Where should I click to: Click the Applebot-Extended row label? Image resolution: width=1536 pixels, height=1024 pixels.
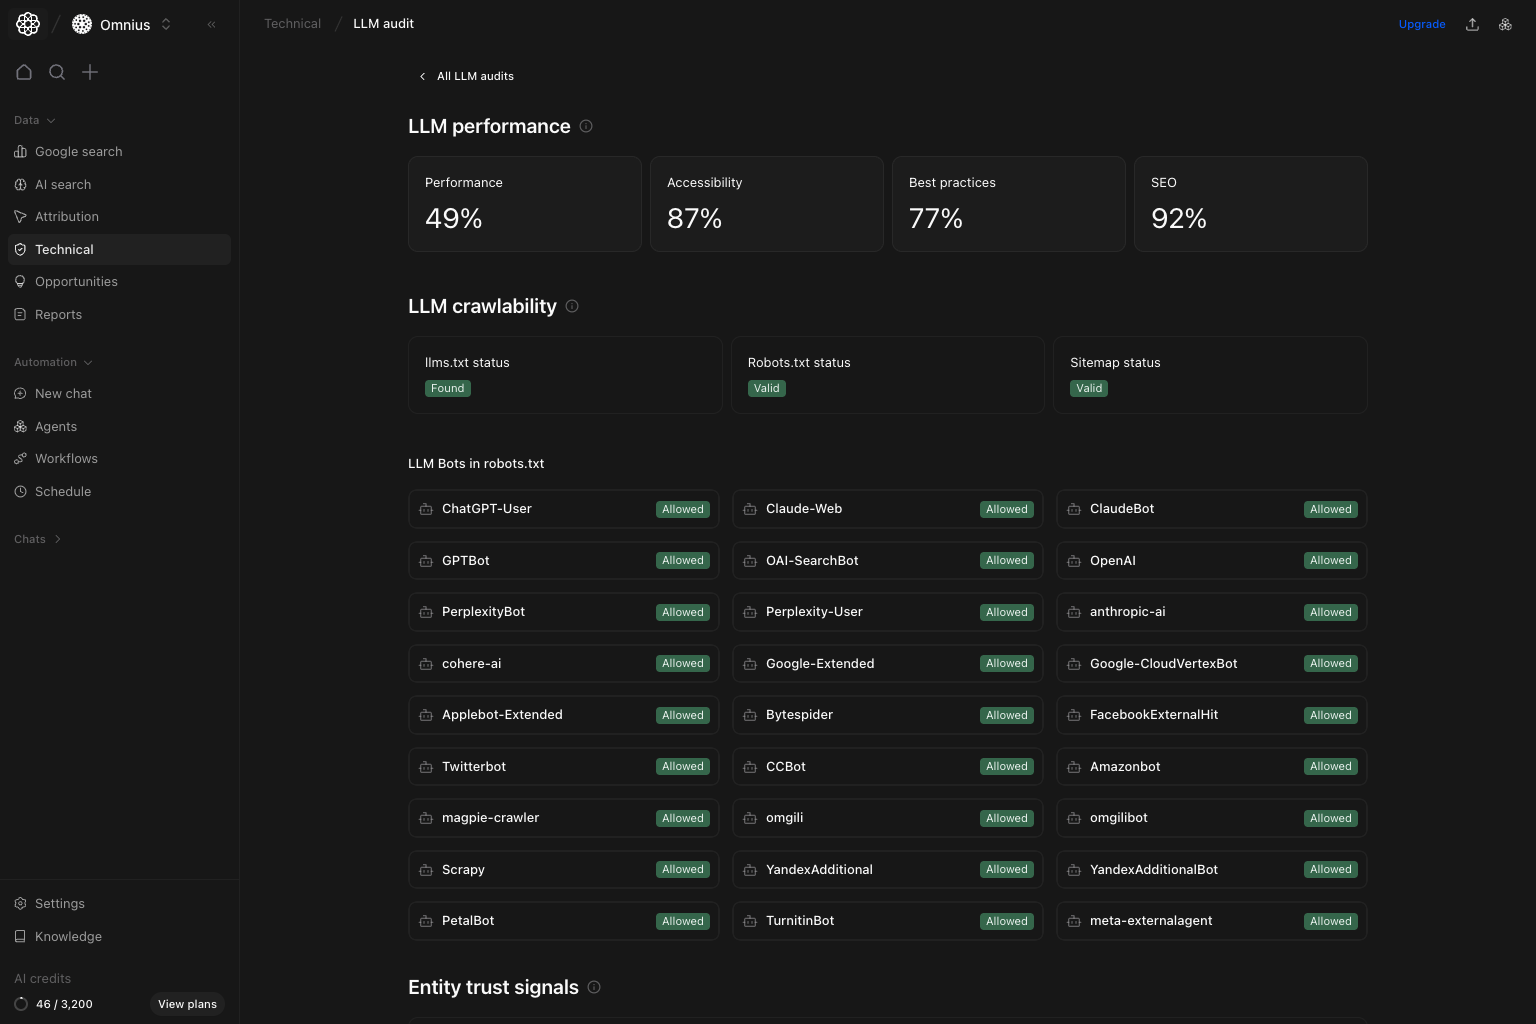pos(502,715)
